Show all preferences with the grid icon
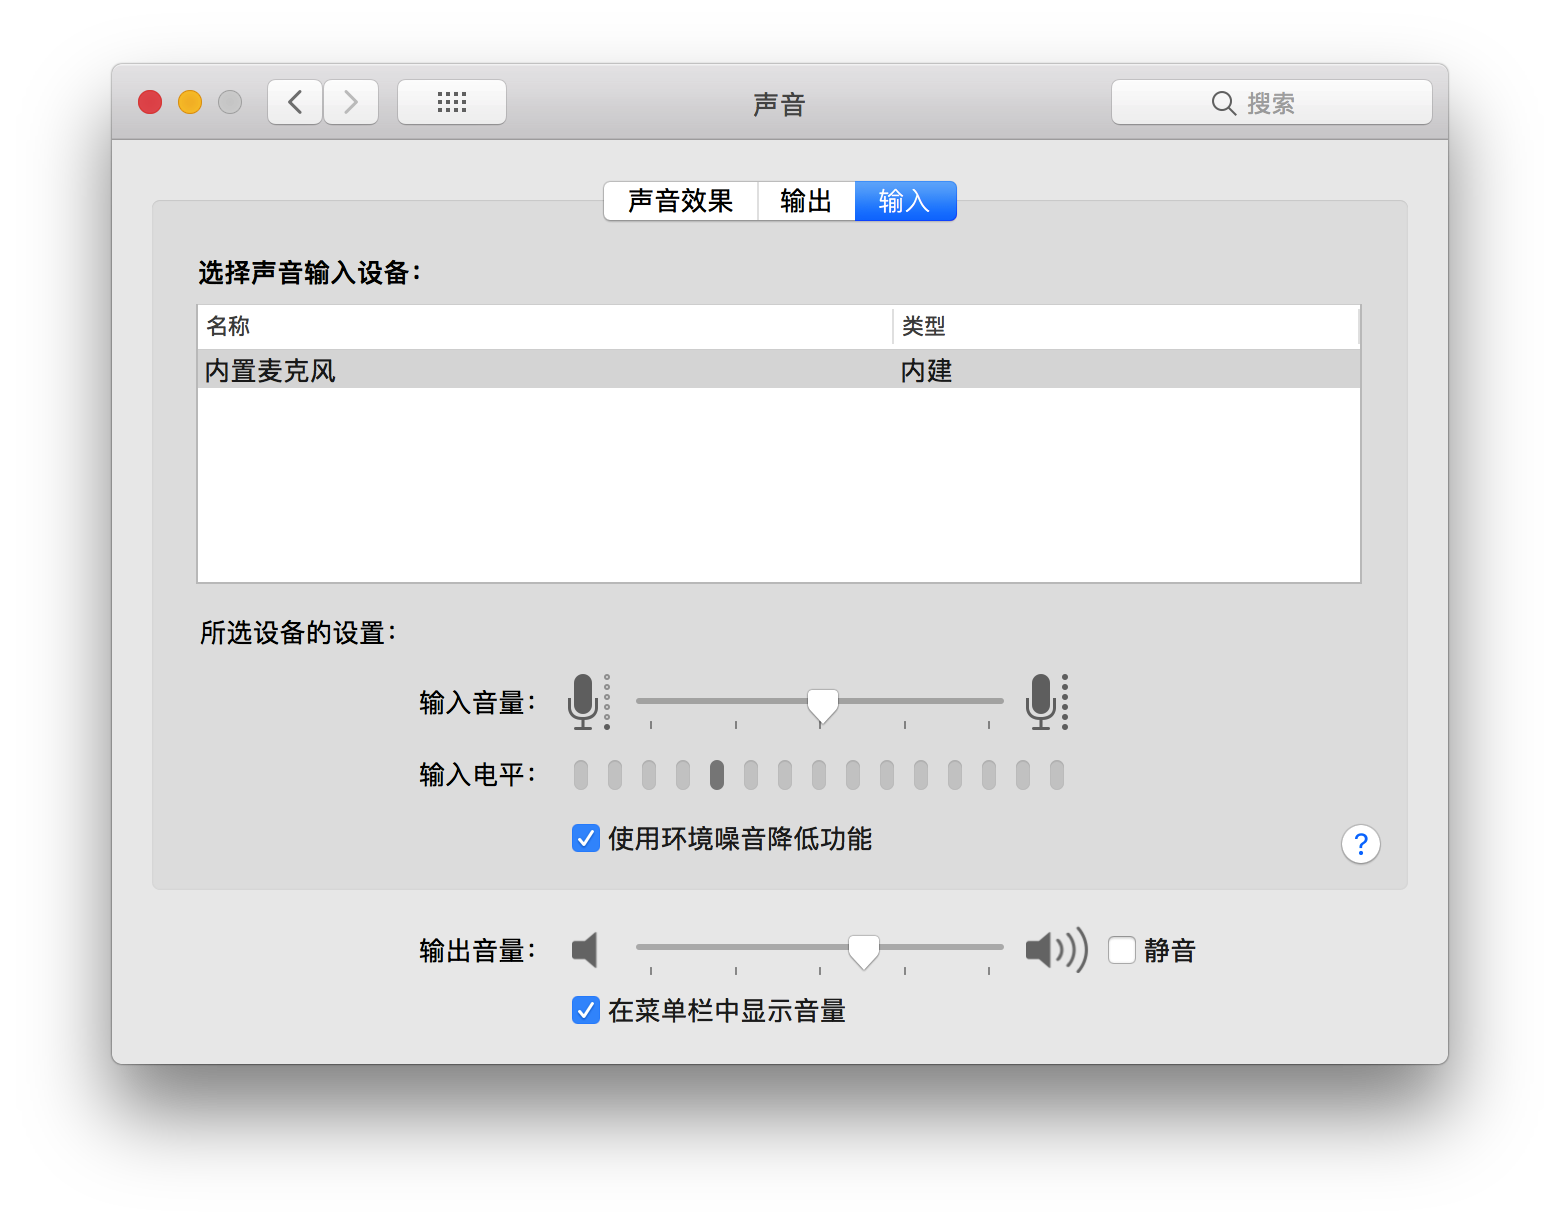The width and height of the screenshot is (1560, 1224). coord(452,102)
